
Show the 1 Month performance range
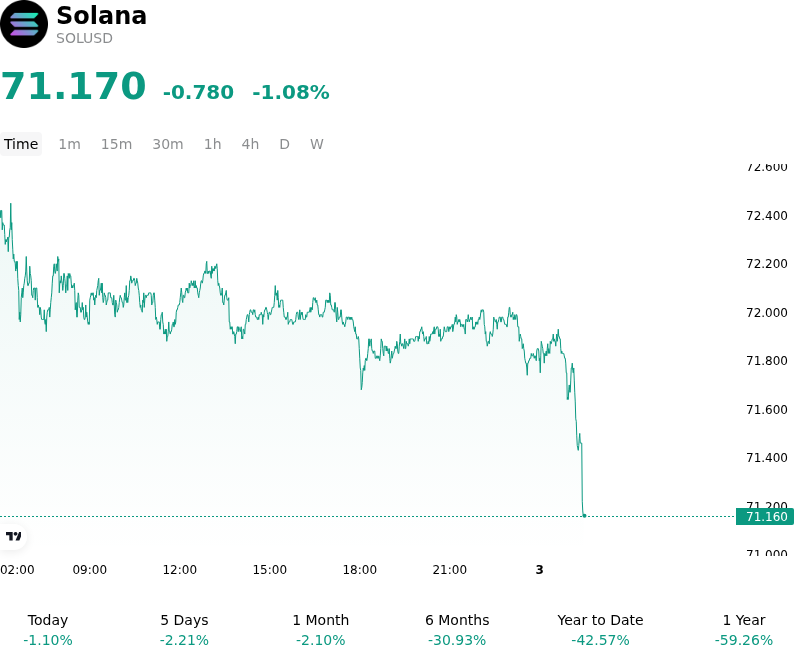[x=320, y=630]
